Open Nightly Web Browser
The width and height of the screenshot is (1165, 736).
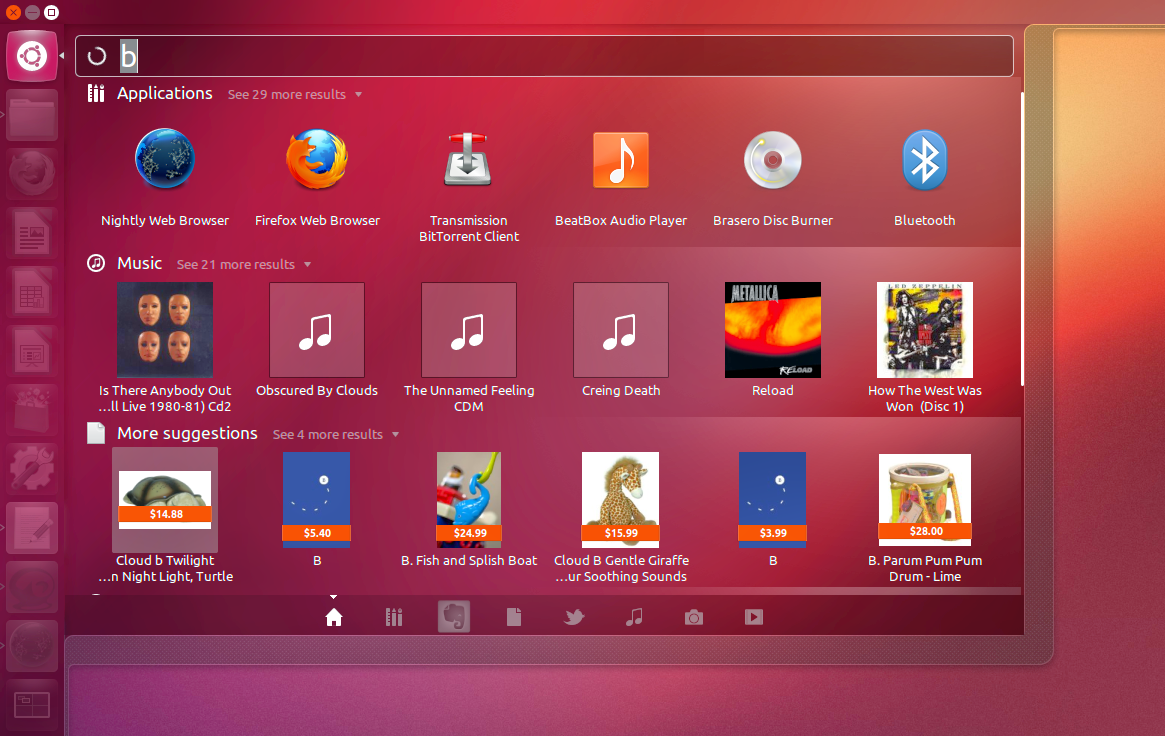(164, 160)
